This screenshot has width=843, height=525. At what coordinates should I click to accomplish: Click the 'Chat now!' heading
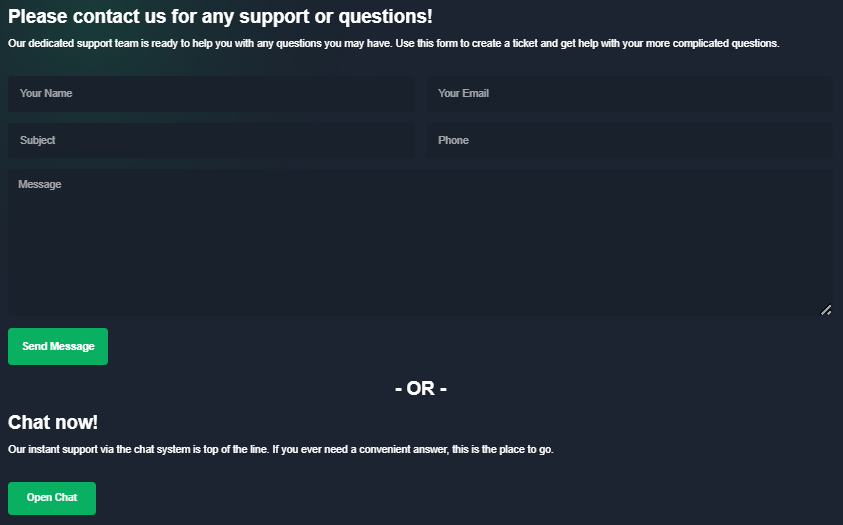pos(53,423)
